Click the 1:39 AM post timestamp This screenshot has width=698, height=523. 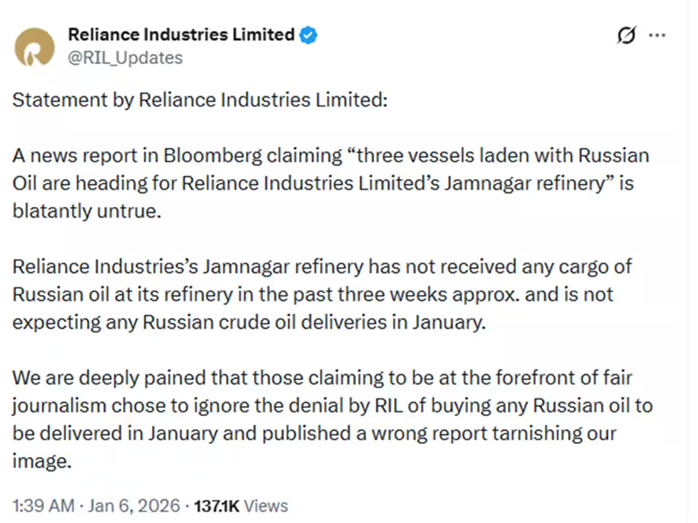tap(42, 505)
